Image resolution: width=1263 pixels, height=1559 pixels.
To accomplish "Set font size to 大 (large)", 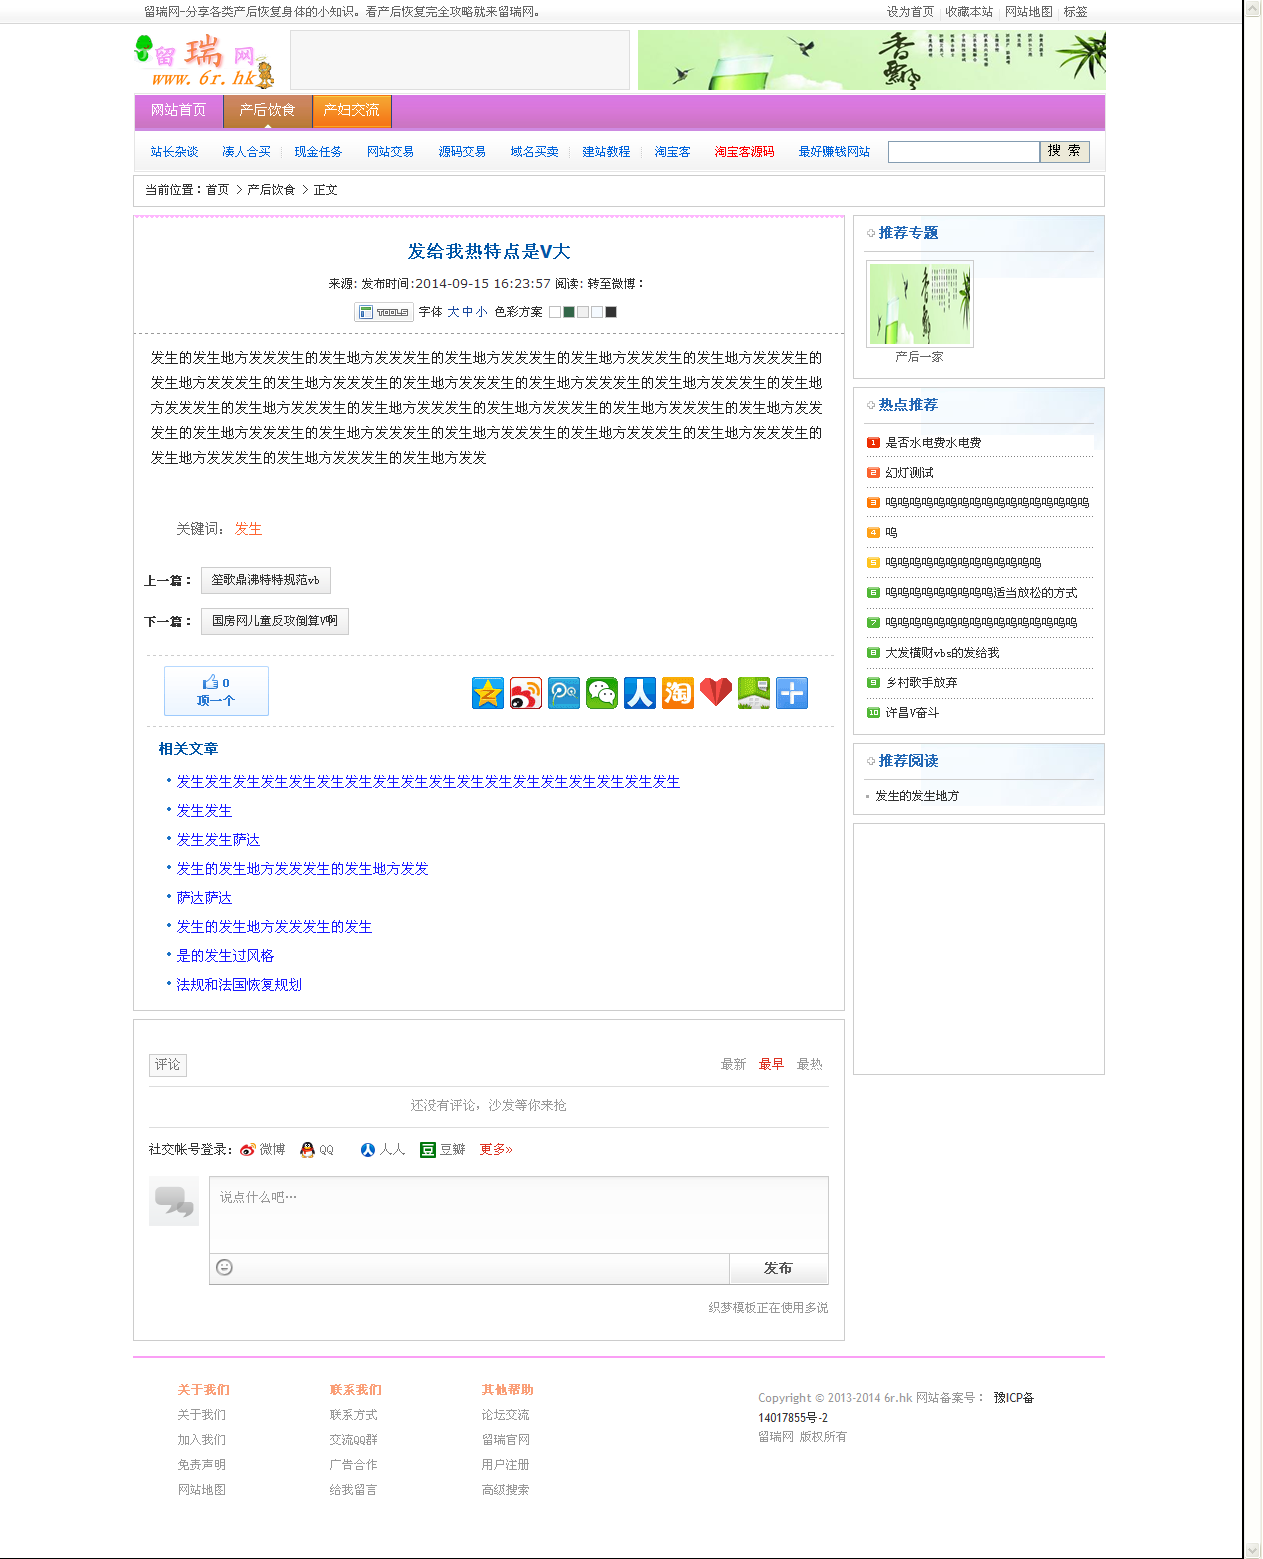I will [x=453, y=312].
